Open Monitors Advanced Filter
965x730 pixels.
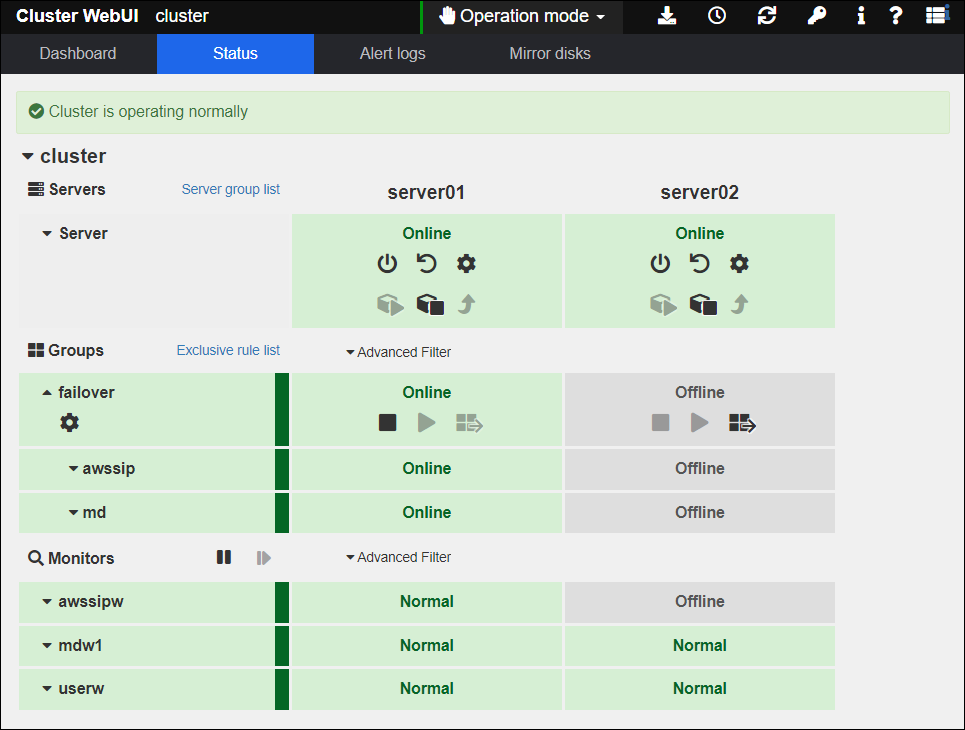pos(398,557)
